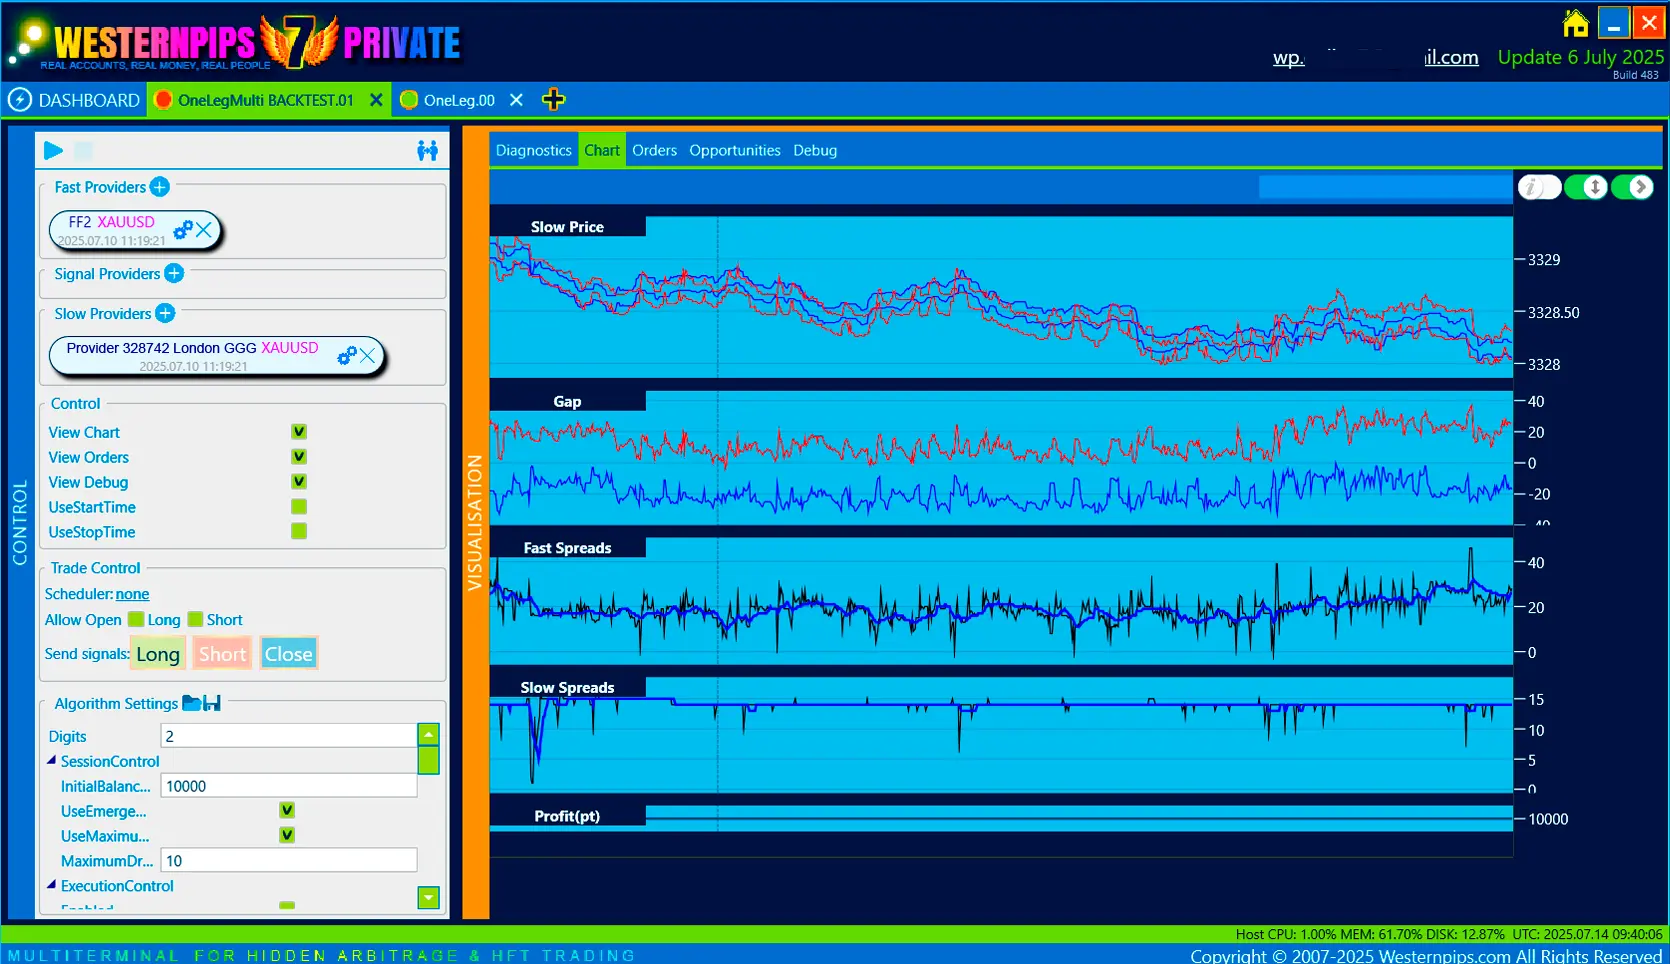Click the home icon in title bar
This screenshot has height=964, width=1670.
point(1576,22)
